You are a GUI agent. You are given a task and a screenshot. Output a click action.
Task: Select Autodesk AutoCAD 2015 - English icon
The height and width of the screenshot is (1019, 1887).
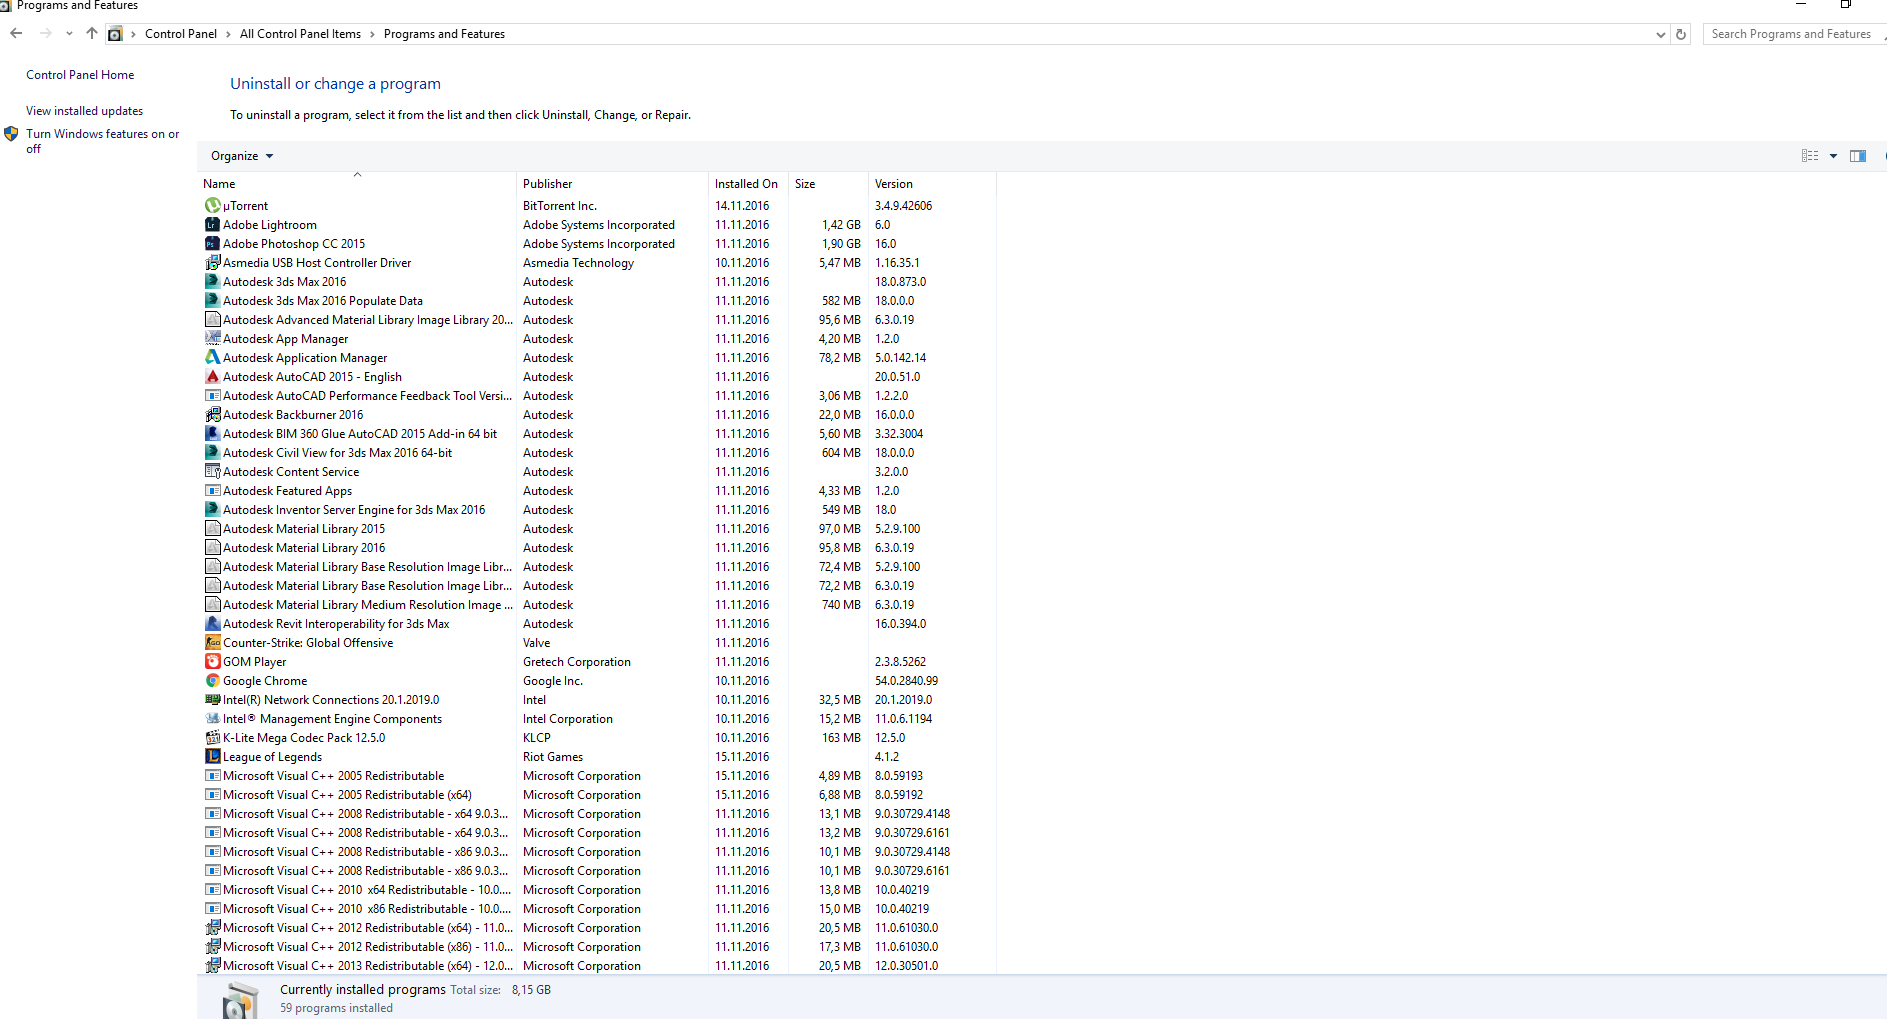[212, 377]
